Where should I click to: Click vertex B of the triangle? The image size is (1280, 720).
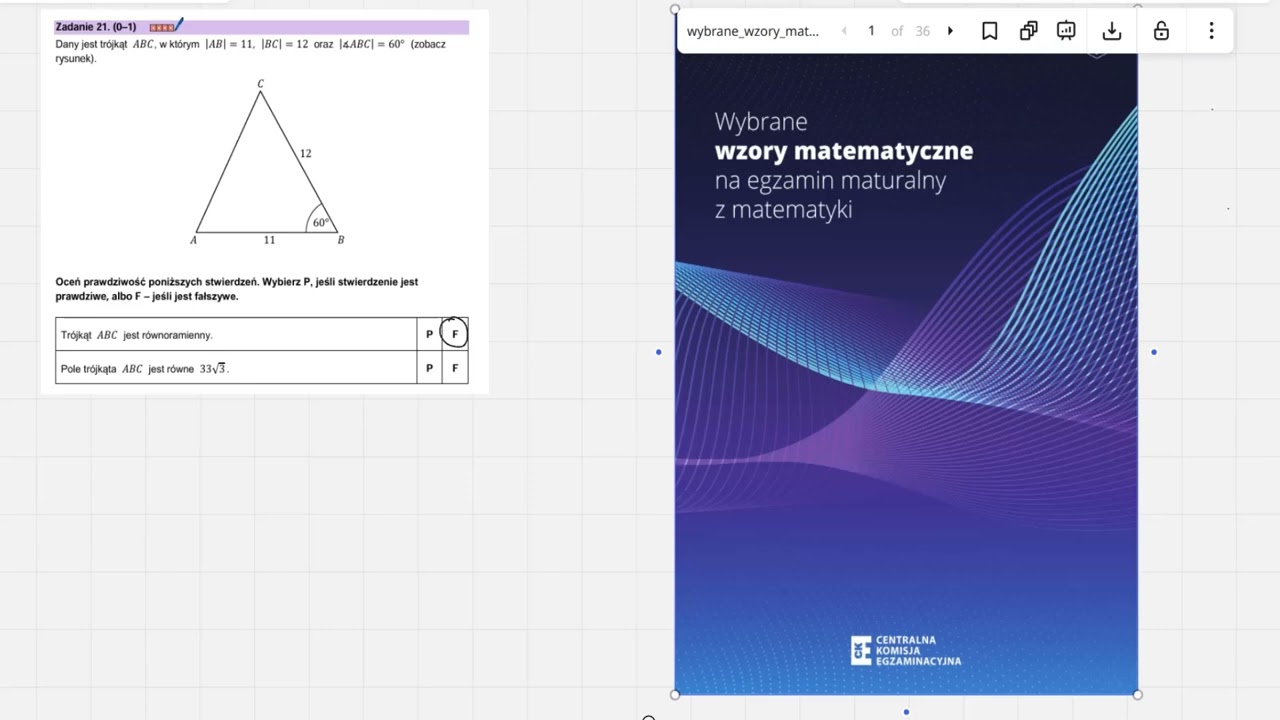click(x=340, y=240)
